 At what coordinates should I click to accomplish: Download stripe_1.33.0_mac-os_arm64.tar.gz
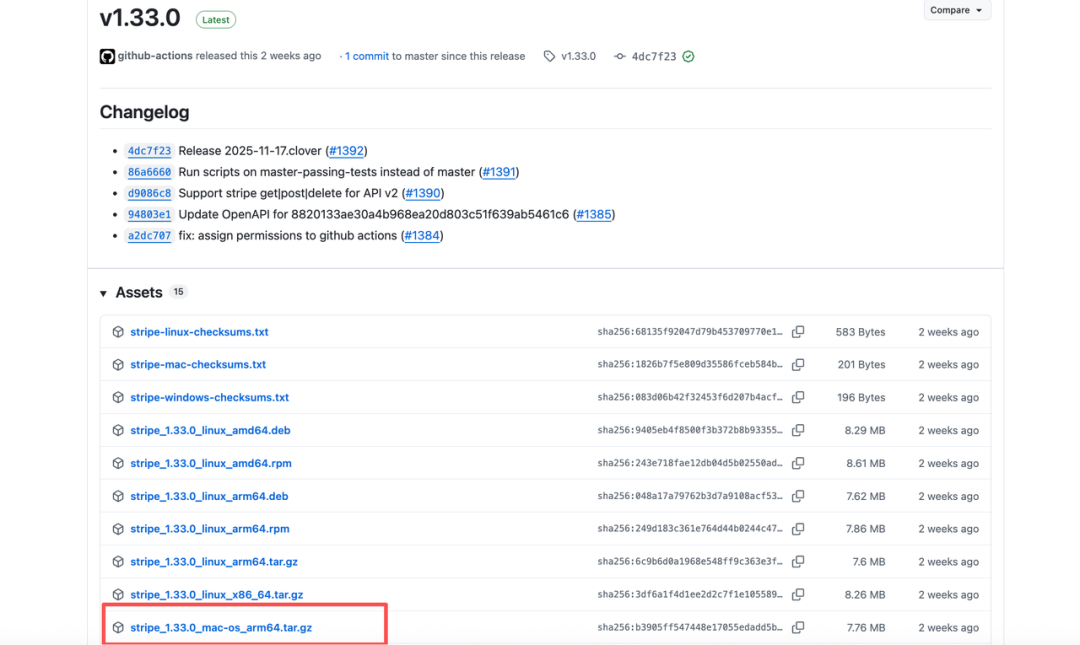221,627
